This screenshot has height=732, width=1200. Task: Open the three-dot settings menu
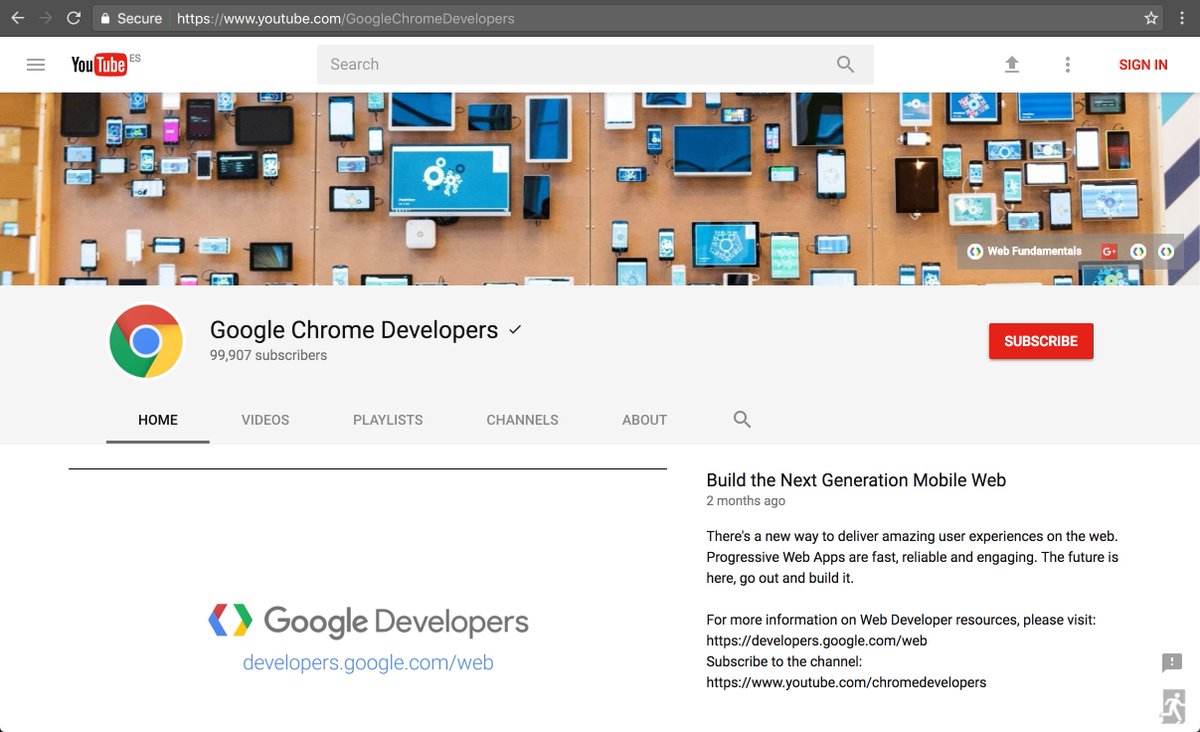(1068, 65)
